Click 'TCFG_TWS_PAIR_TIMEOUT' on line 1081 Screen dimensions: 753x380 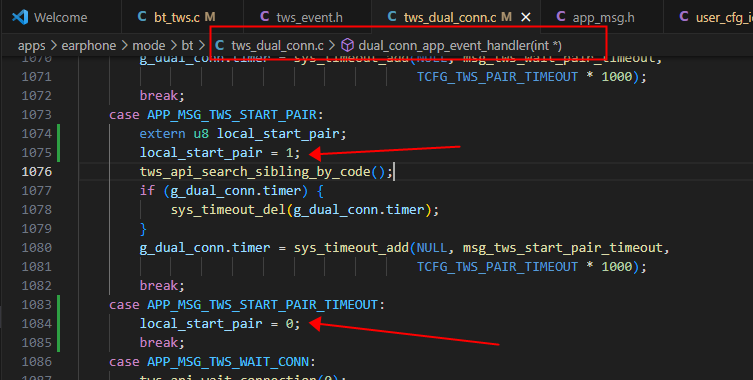[x=497, y=267]
